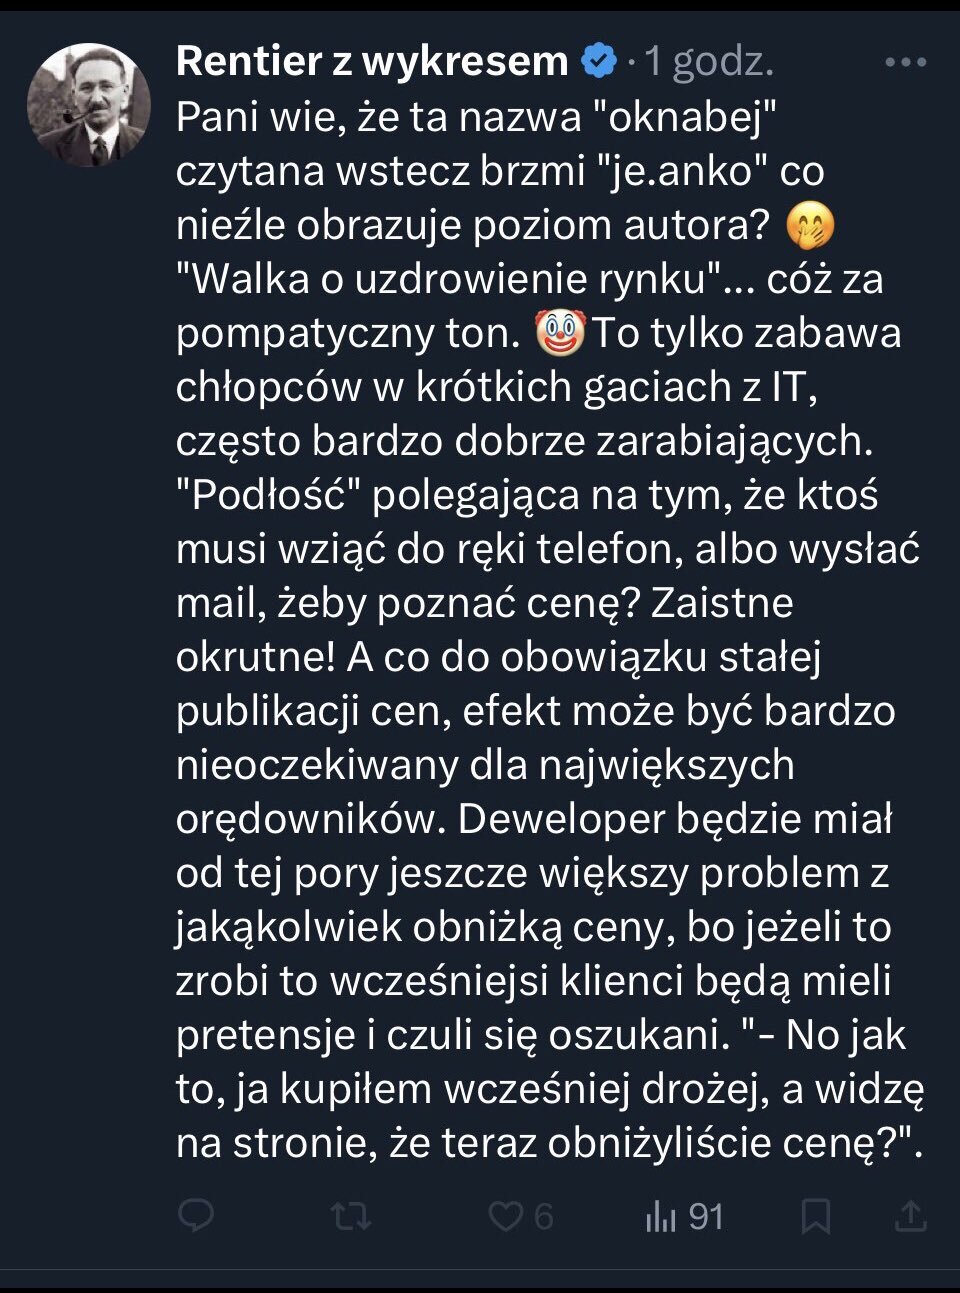Open the three-dot more options menu

coord(906,63)
